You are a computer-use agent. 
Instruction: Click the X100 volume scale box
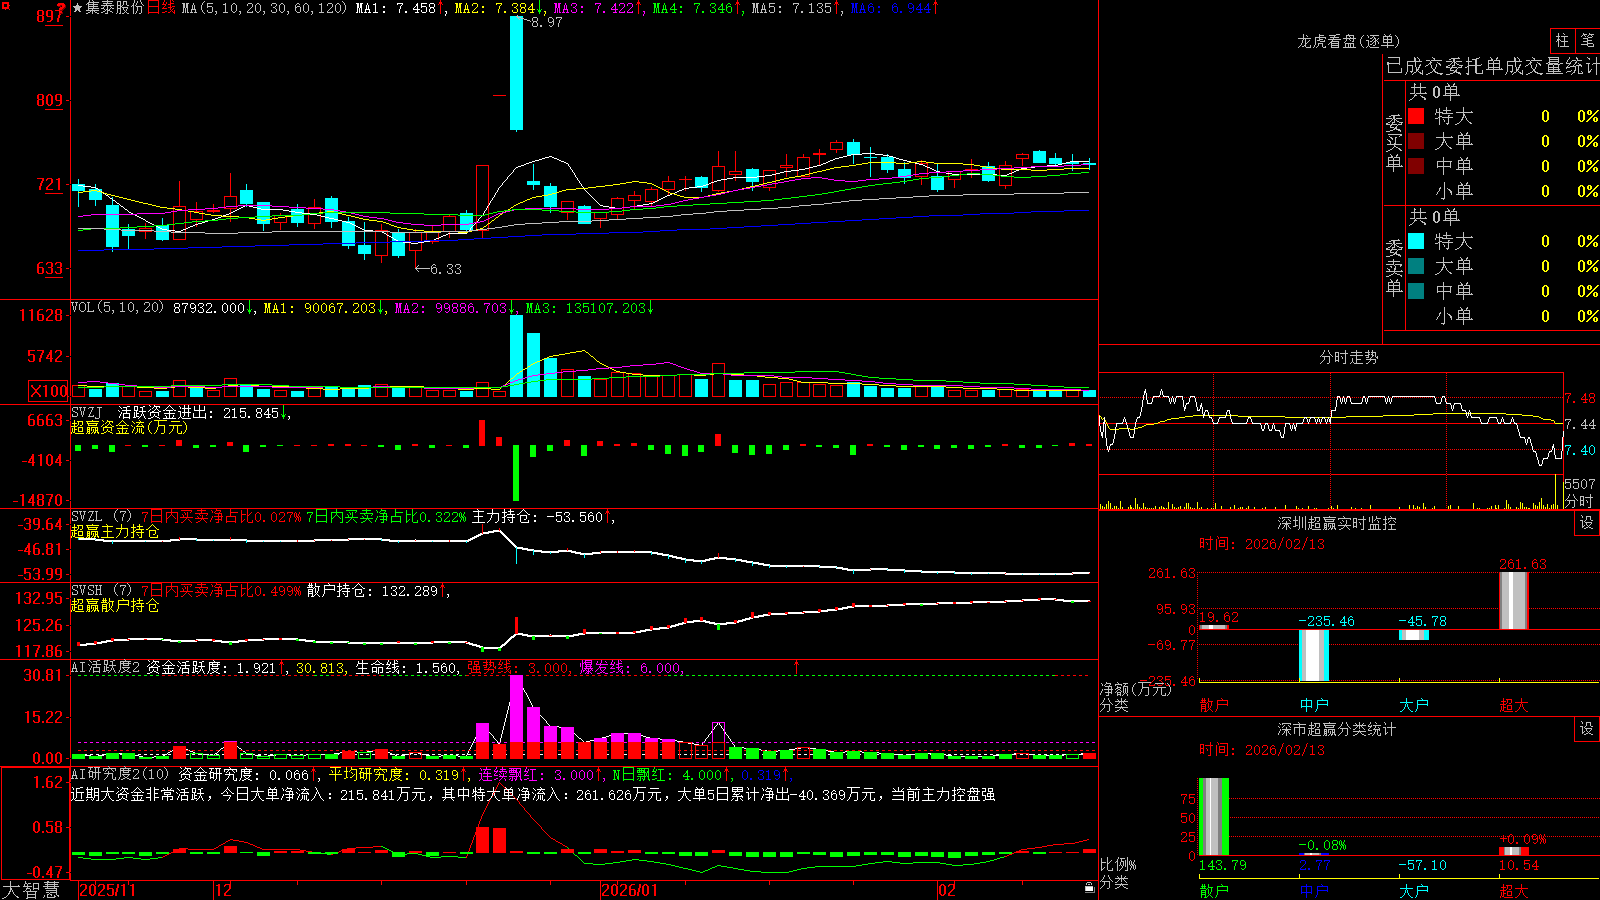pos(49,391)
